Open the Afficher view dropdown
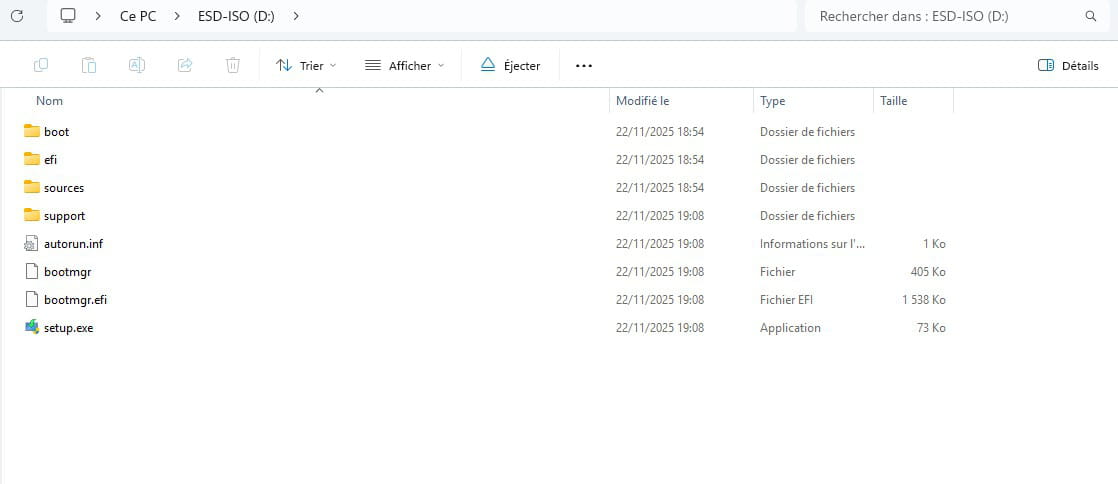The height and width of the screenshot is (484, 1118). (x=404, y=66)
